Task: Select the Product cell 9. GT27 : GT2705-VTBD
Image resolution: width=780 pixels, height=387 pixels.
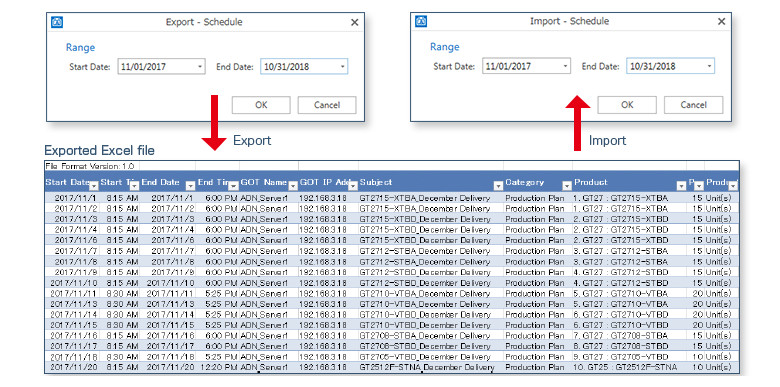Action: (x=629, y=357)
